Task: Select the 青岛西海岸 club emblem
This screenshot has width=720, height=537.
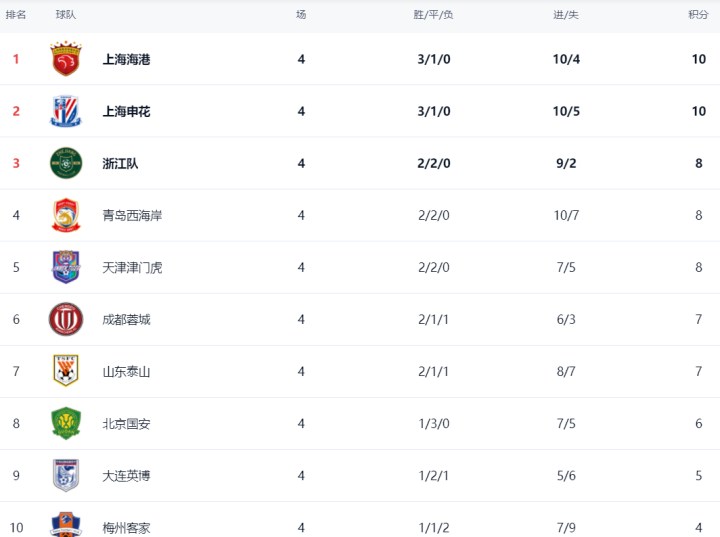Action: tap(66, 215)
